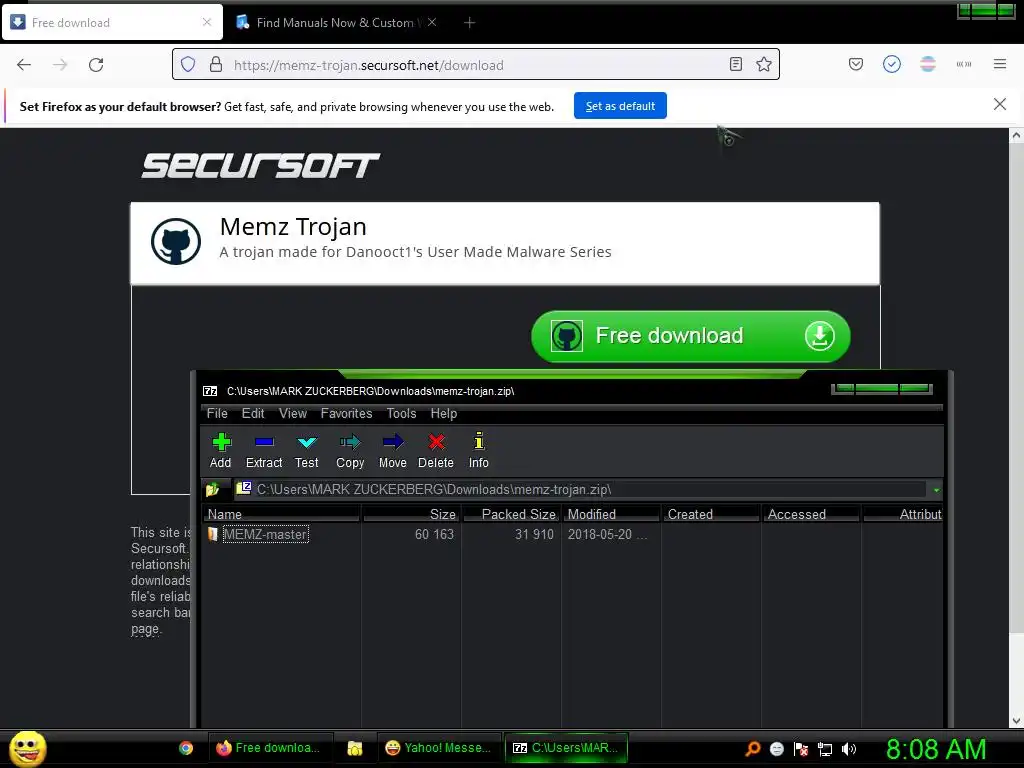Sort by the Modified column header

coord(611,514)
